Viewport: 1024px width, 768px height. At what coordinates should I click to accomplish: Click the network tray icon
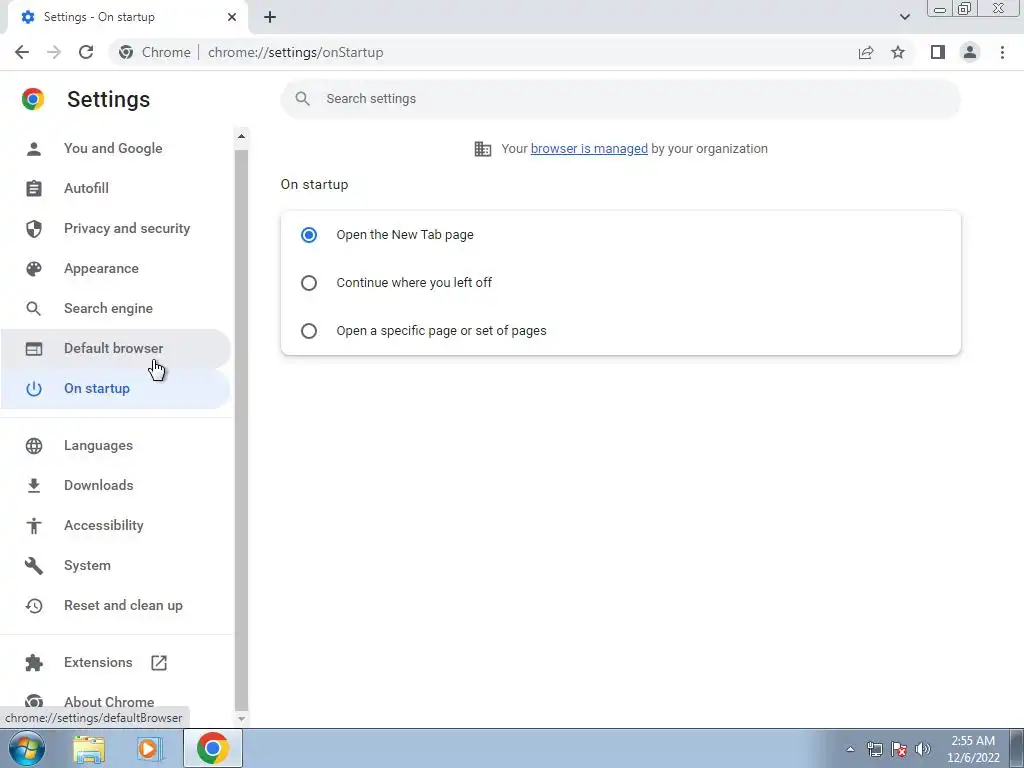click(874, 749)
